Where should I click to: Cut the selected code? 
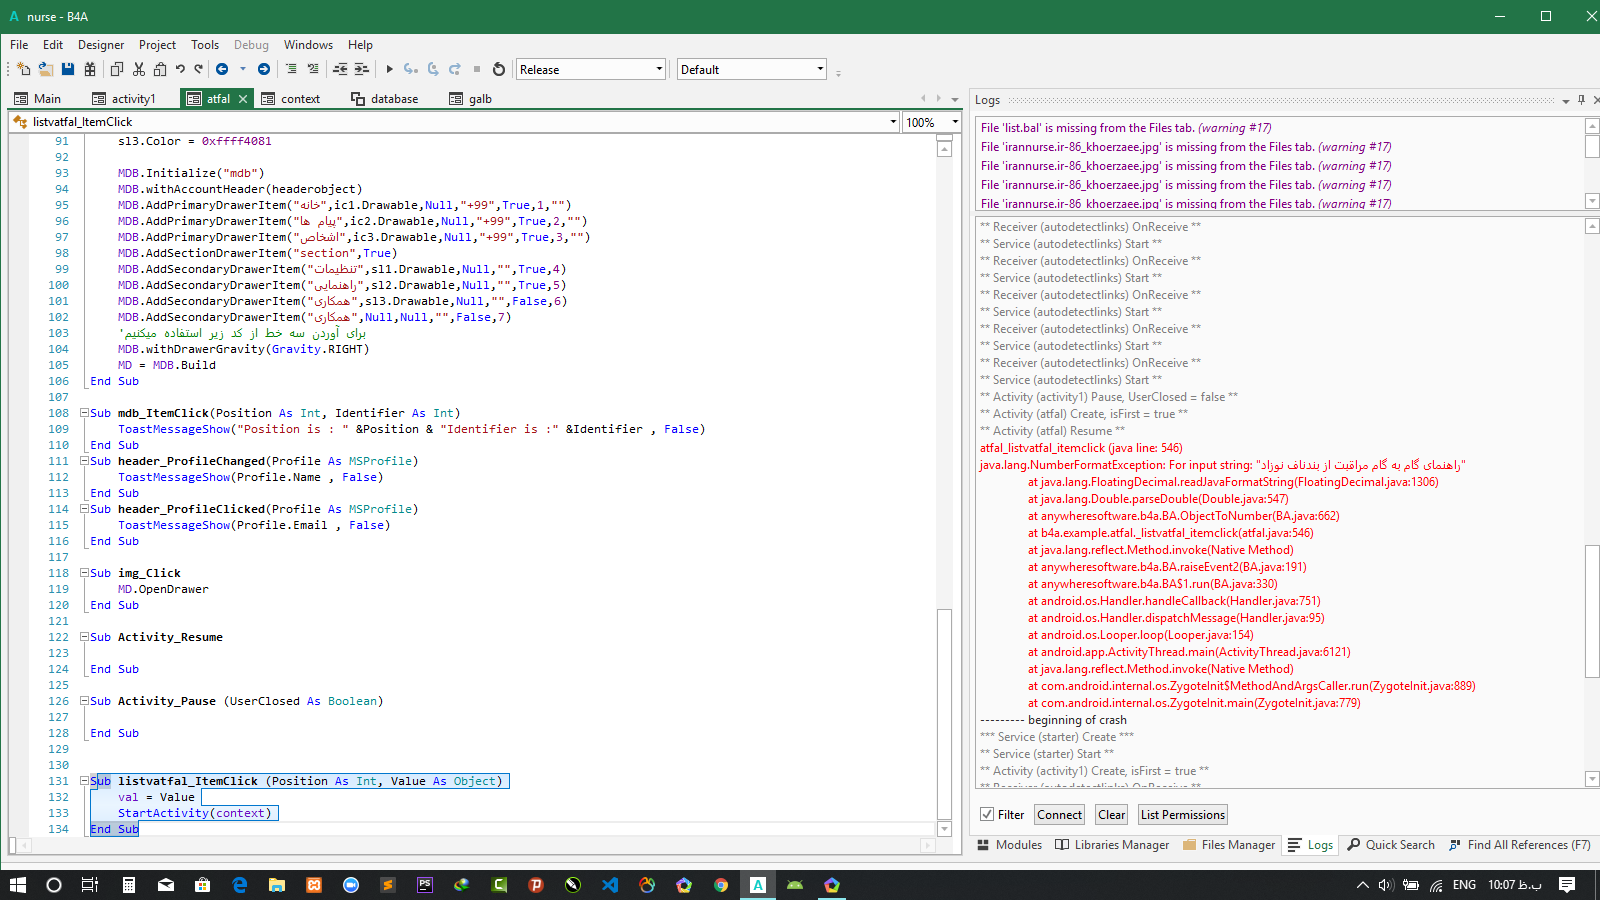pos(137,68)
